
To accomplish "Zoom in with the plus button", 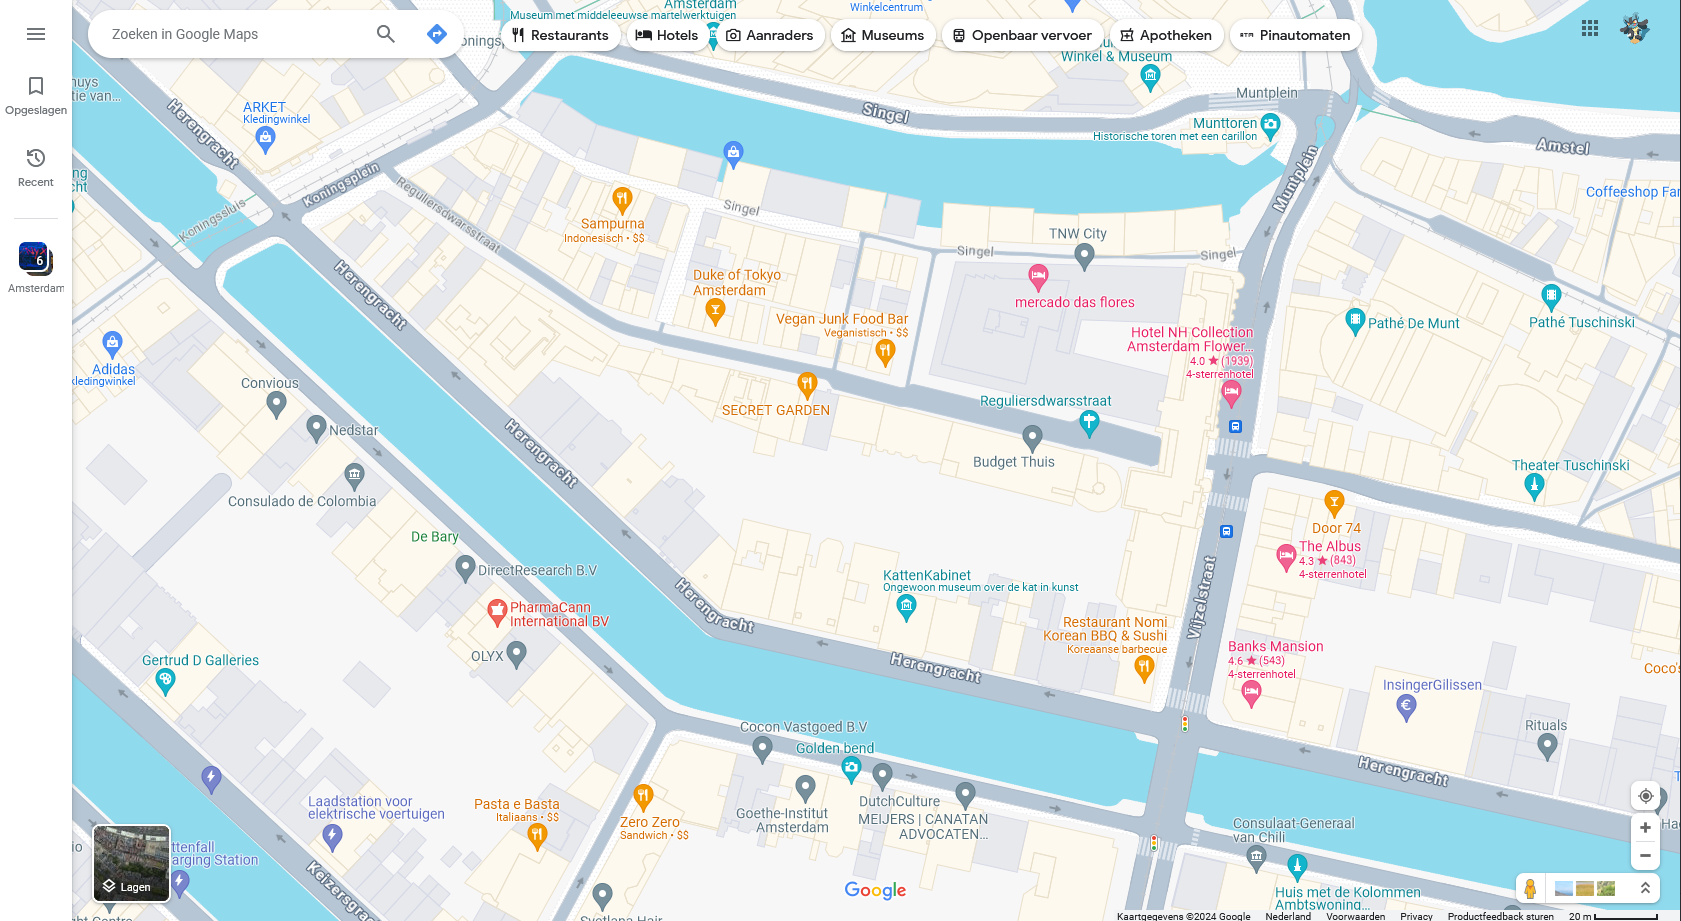I will 1645,827.
